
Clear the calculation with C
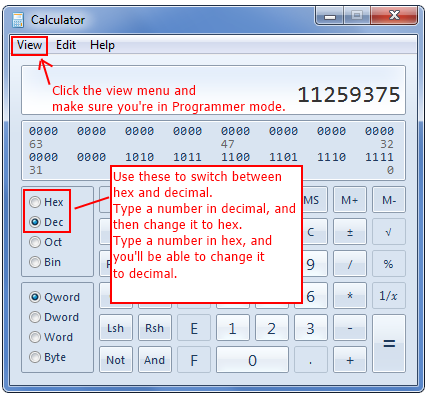pyautogui.click(x=315, y=232)
